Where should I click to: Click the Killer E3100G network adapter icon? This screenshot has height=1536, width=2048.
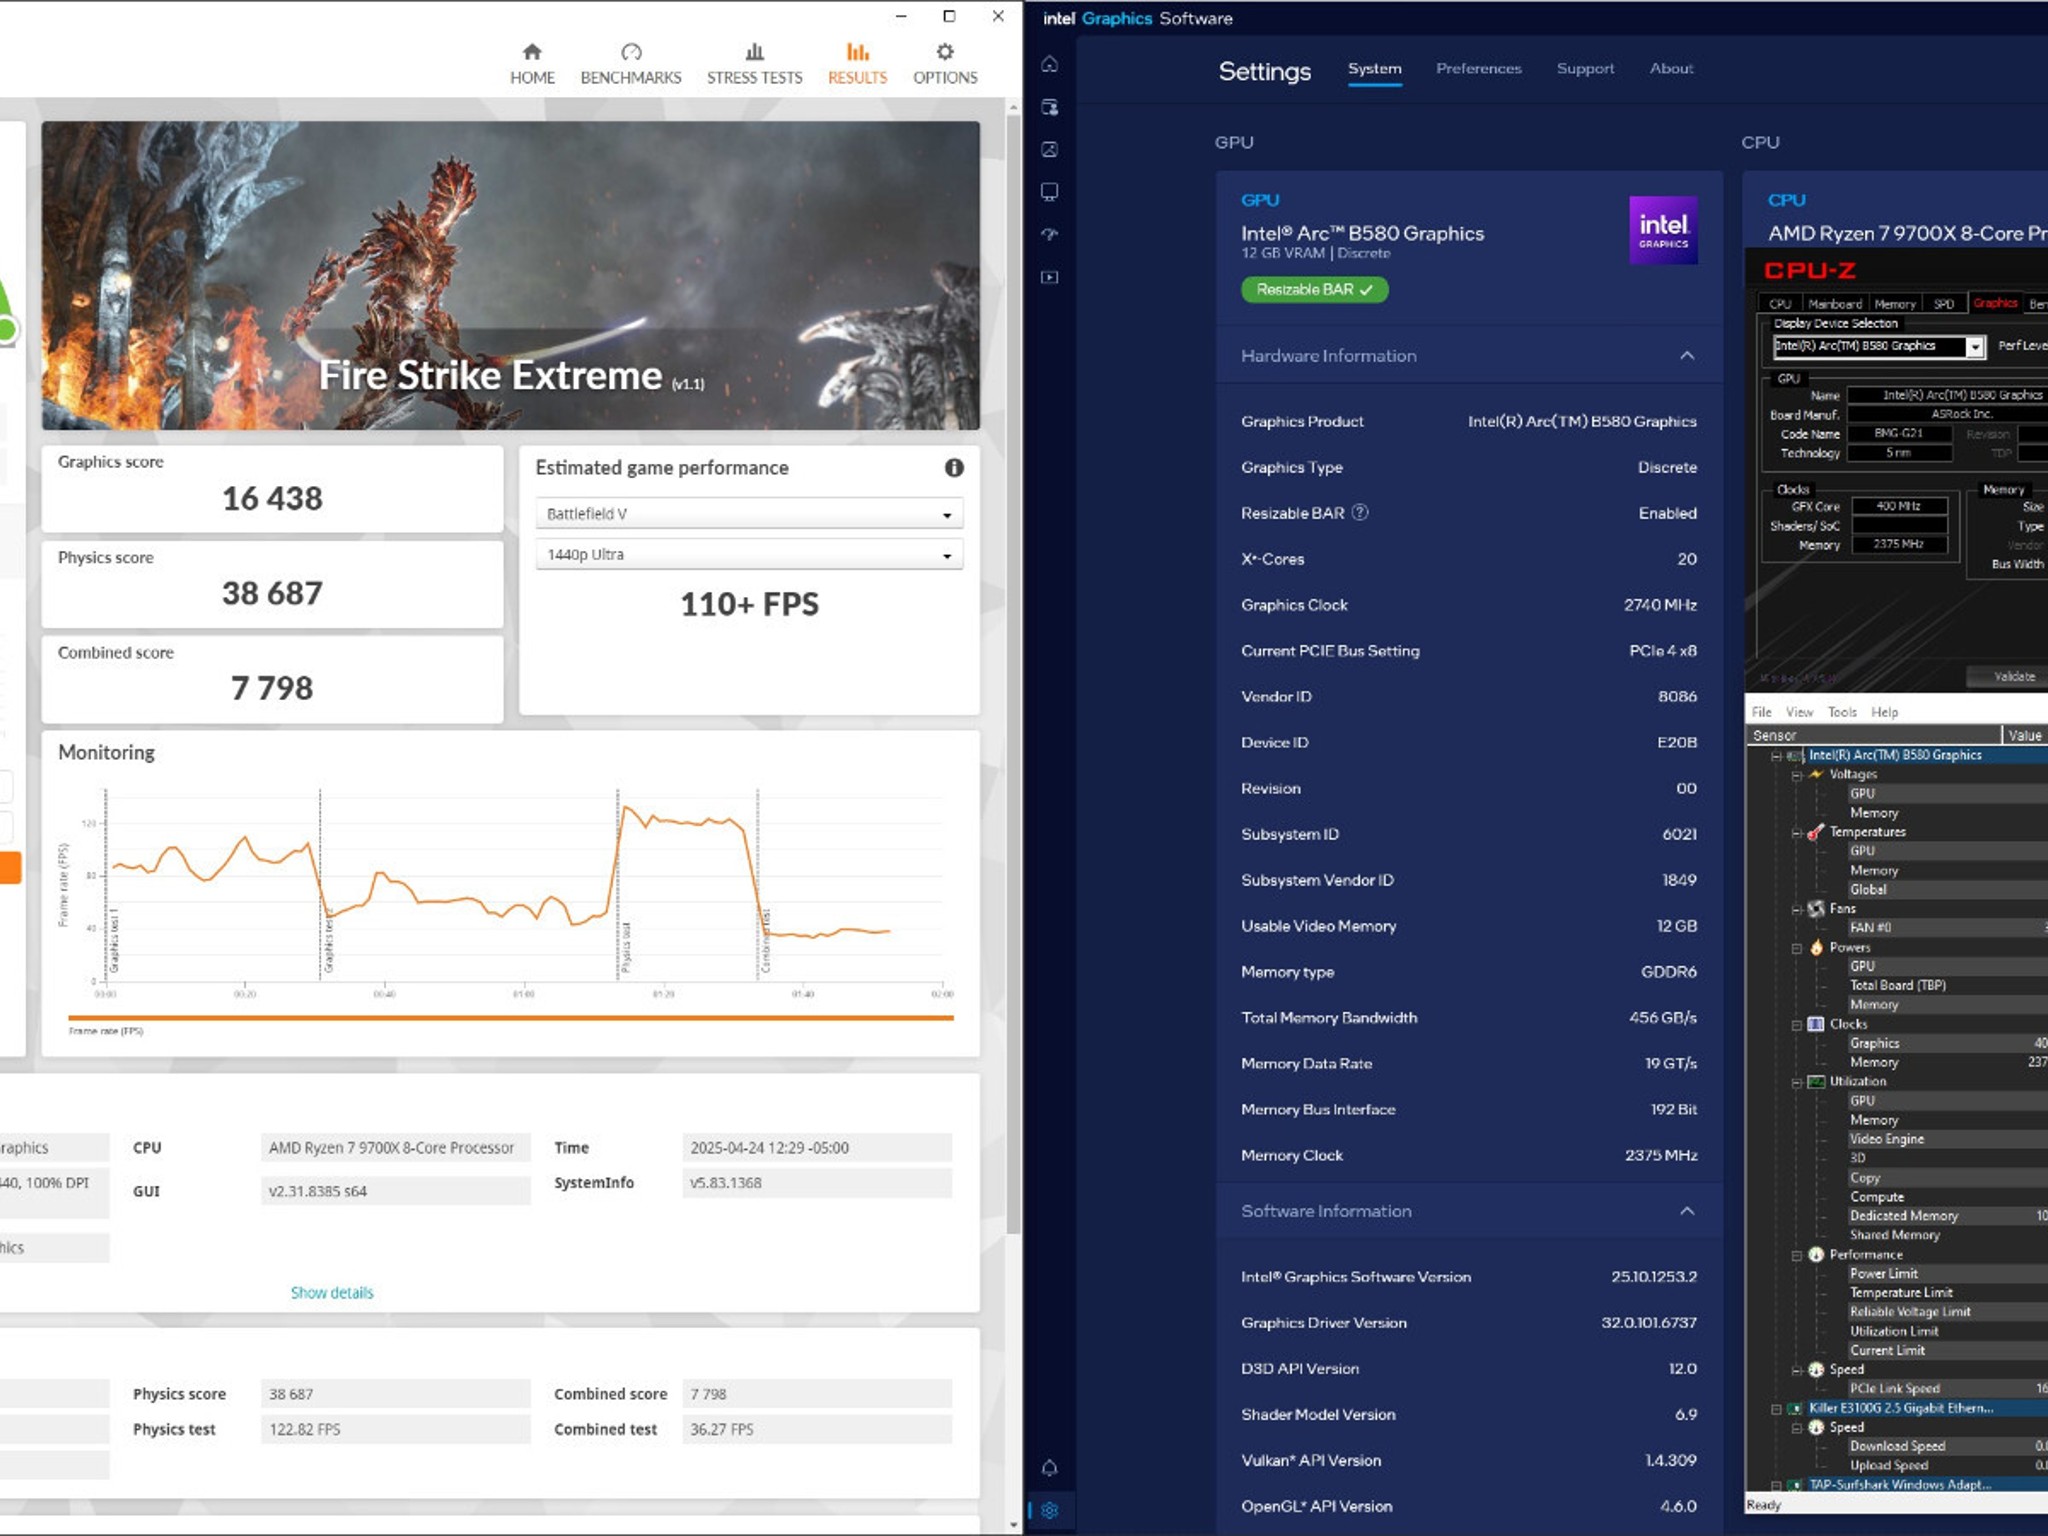pos(1795,1408)
